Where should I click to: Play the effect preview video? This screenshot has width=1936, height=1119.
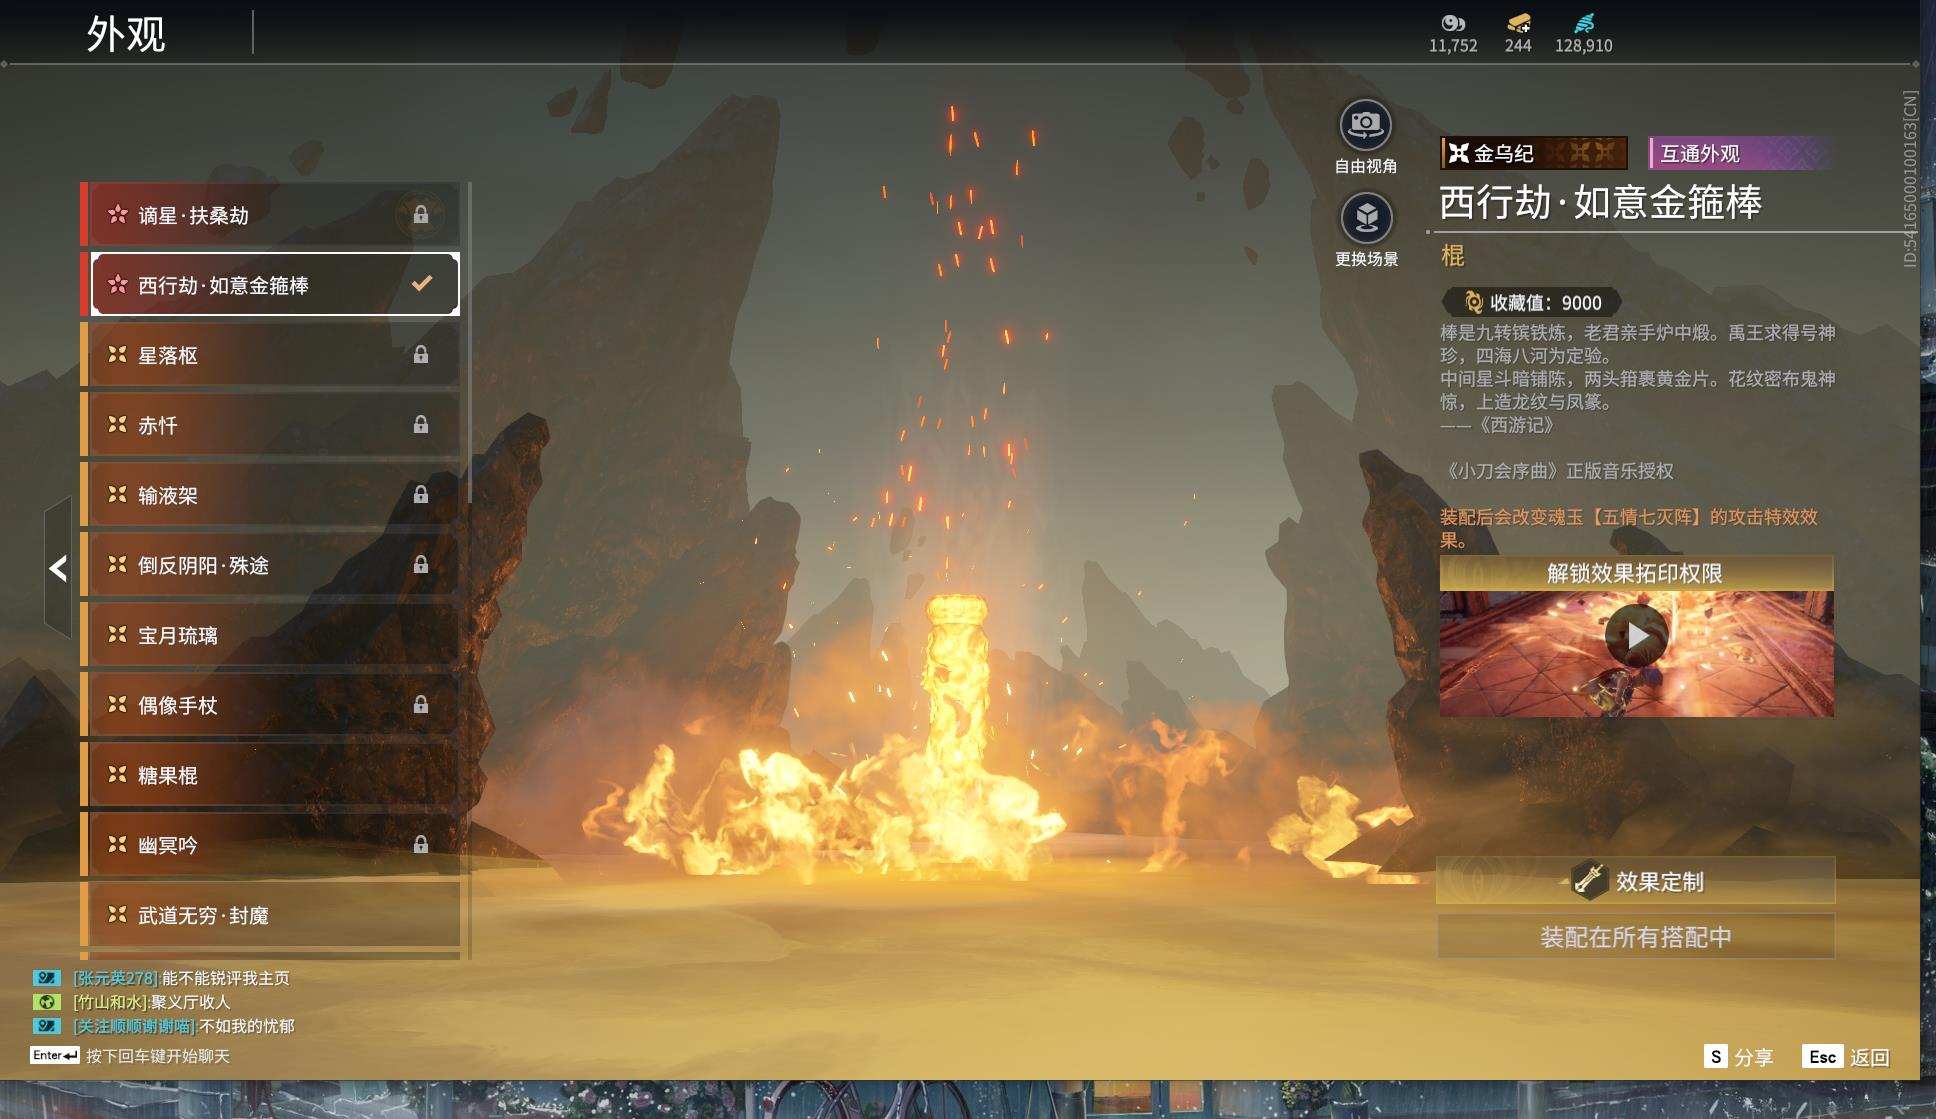click(1636, 635)
